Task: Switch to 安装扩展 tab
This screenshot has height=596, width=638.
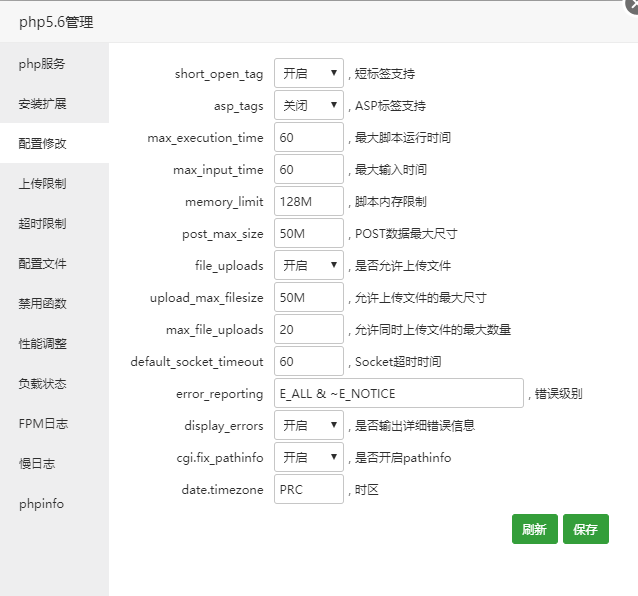Action: pos(55,103)
